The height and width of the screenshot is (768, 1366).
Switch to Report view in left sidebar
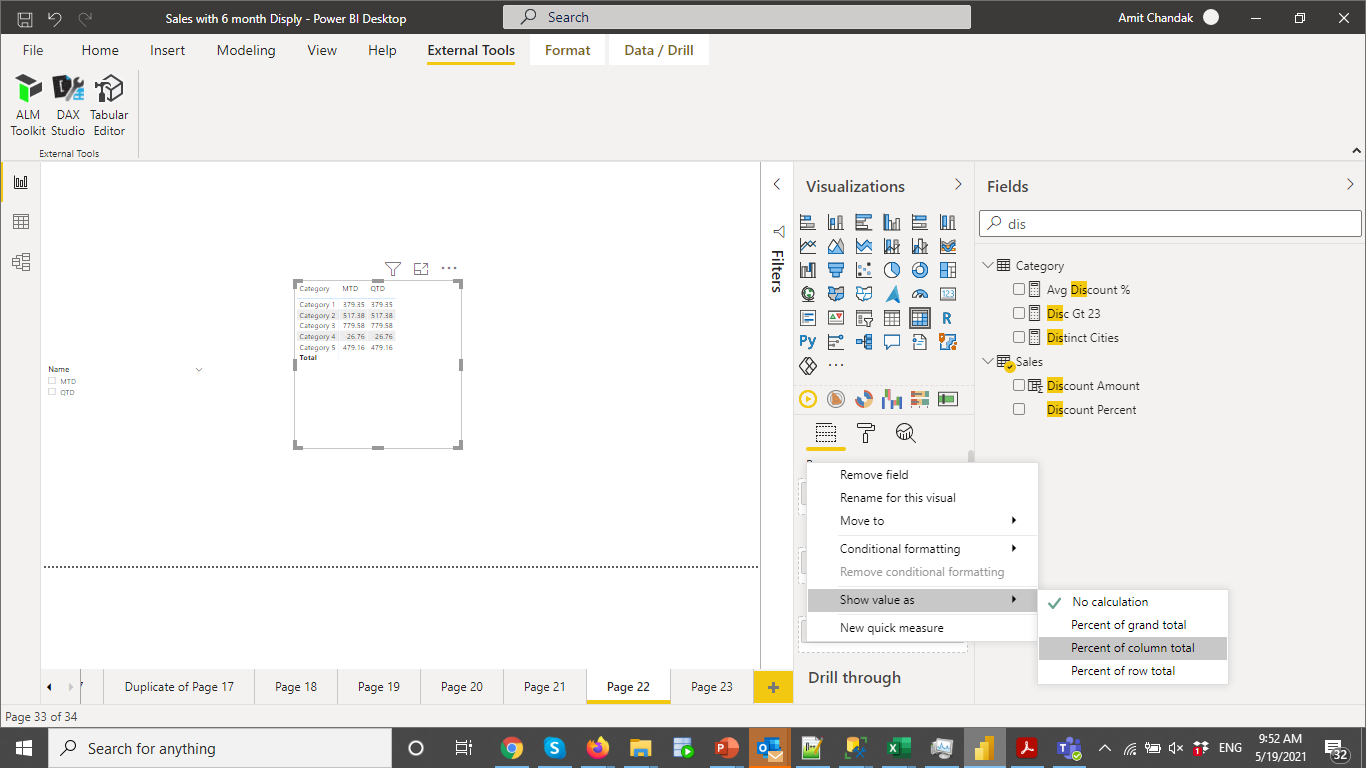(x=20, y=182)
